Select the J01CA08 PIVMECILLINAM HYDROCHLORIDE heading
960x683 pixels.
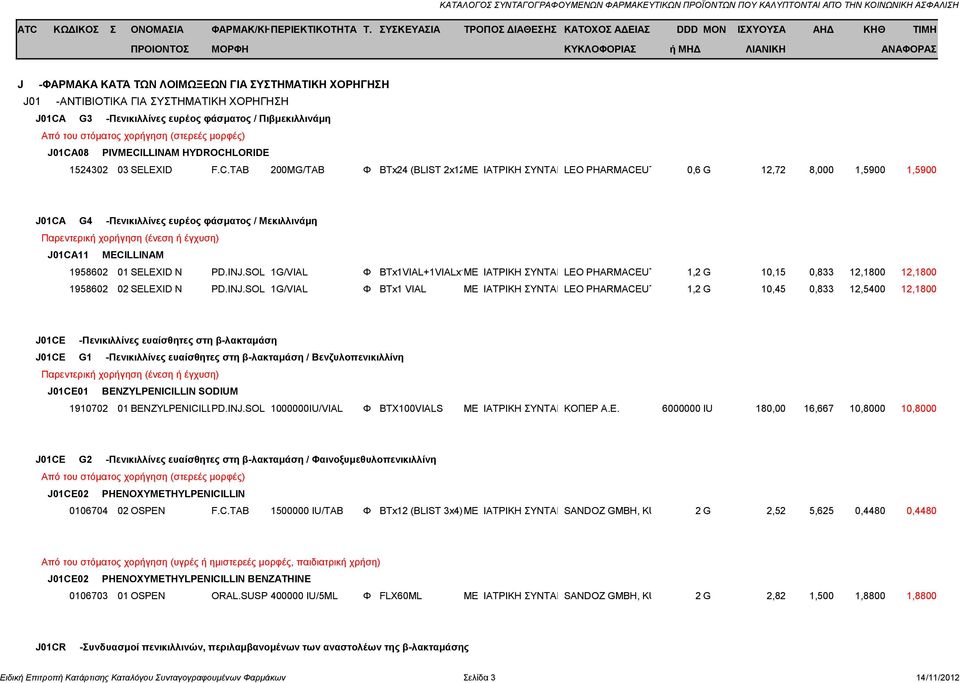pos(158,153)
